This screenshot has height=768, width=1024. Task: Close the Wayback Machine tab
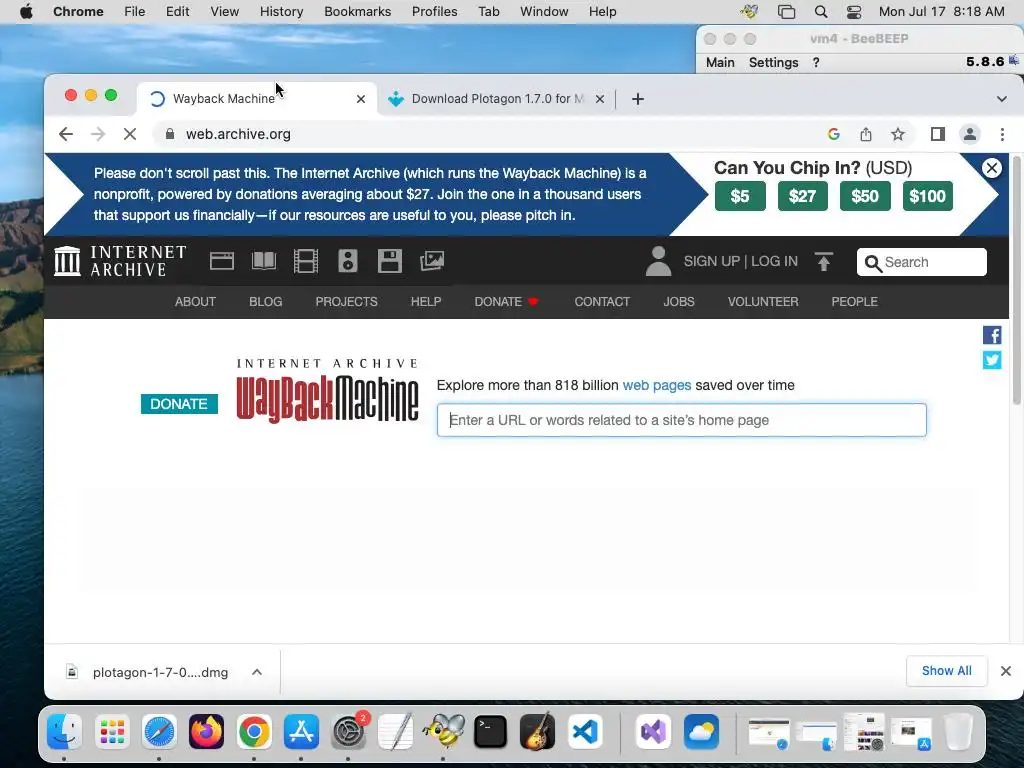(360, 99)
